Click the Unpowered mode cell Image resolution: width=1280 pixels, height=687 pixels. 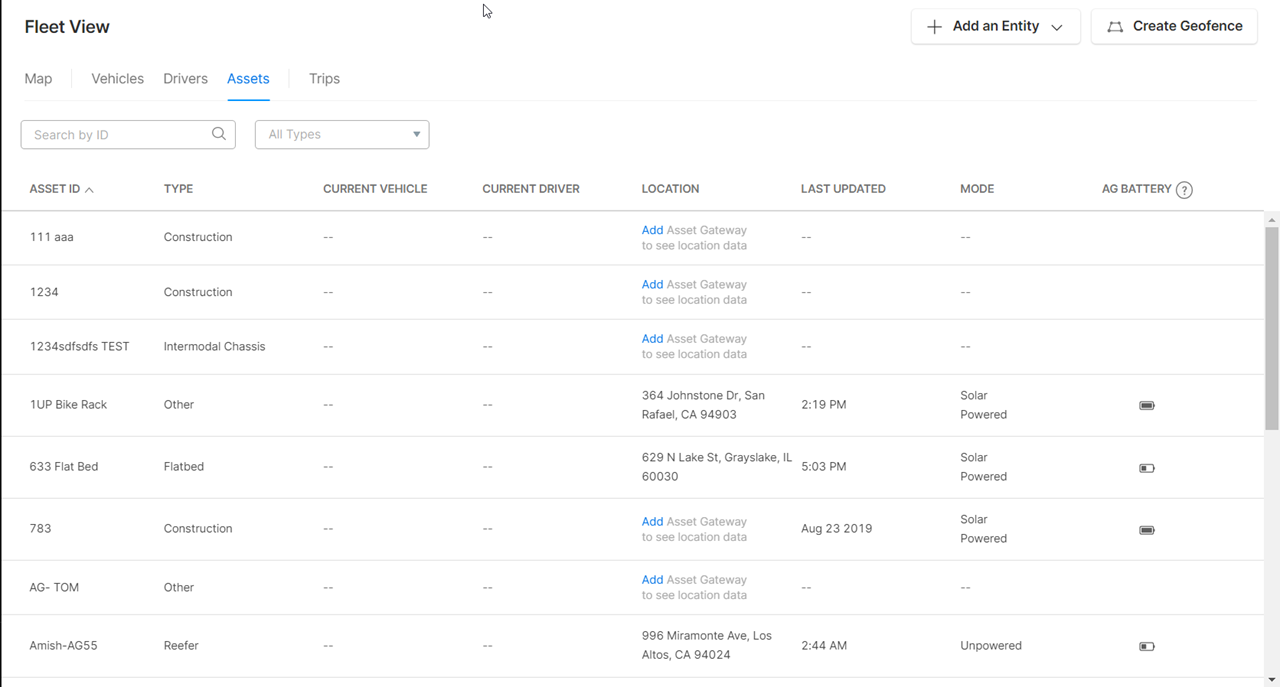pyautogui.click(x=991, y=646)
